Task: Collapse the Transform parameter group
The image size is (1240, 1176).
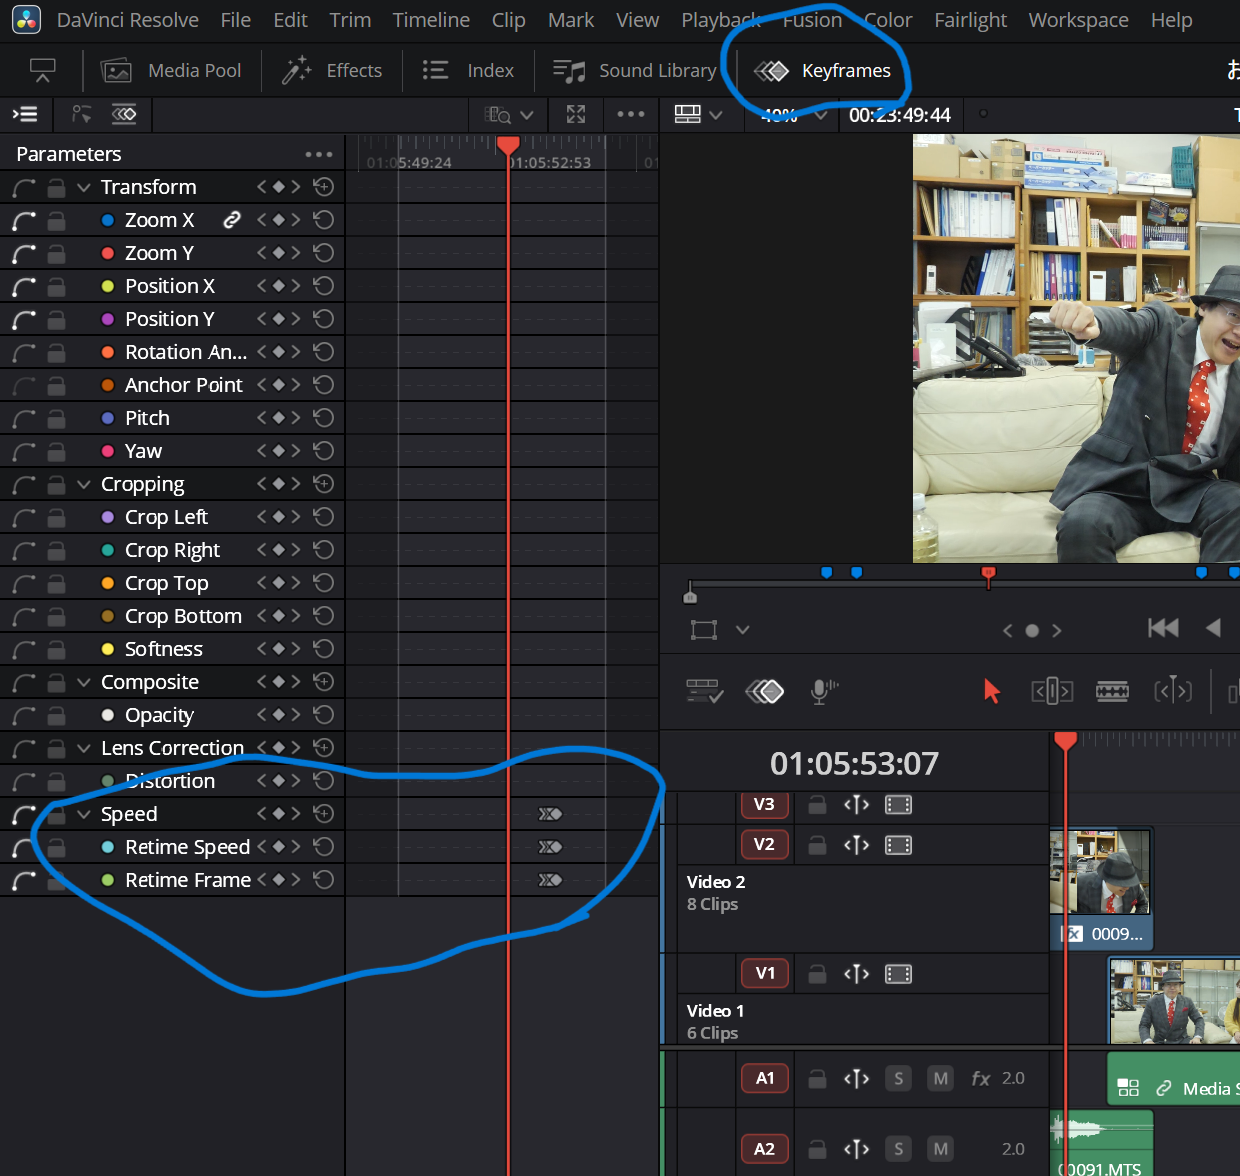Action: click(84, 187)
